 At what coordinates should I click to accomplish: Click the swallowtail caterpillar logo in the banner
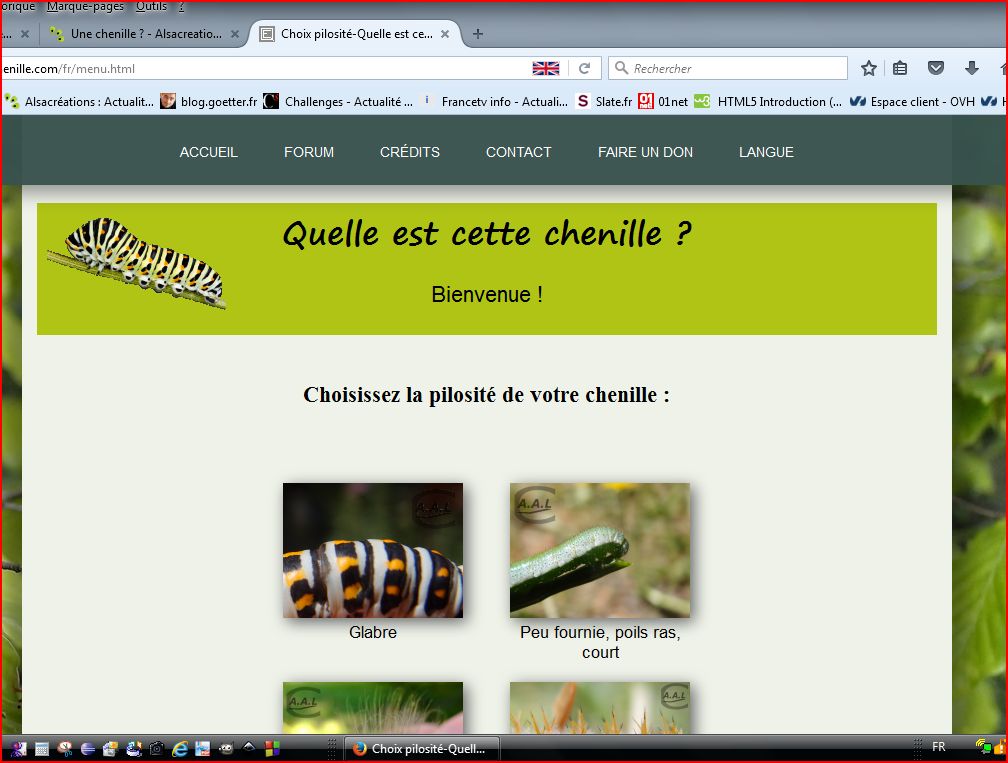pyautogui.click(x=137, y=262)
